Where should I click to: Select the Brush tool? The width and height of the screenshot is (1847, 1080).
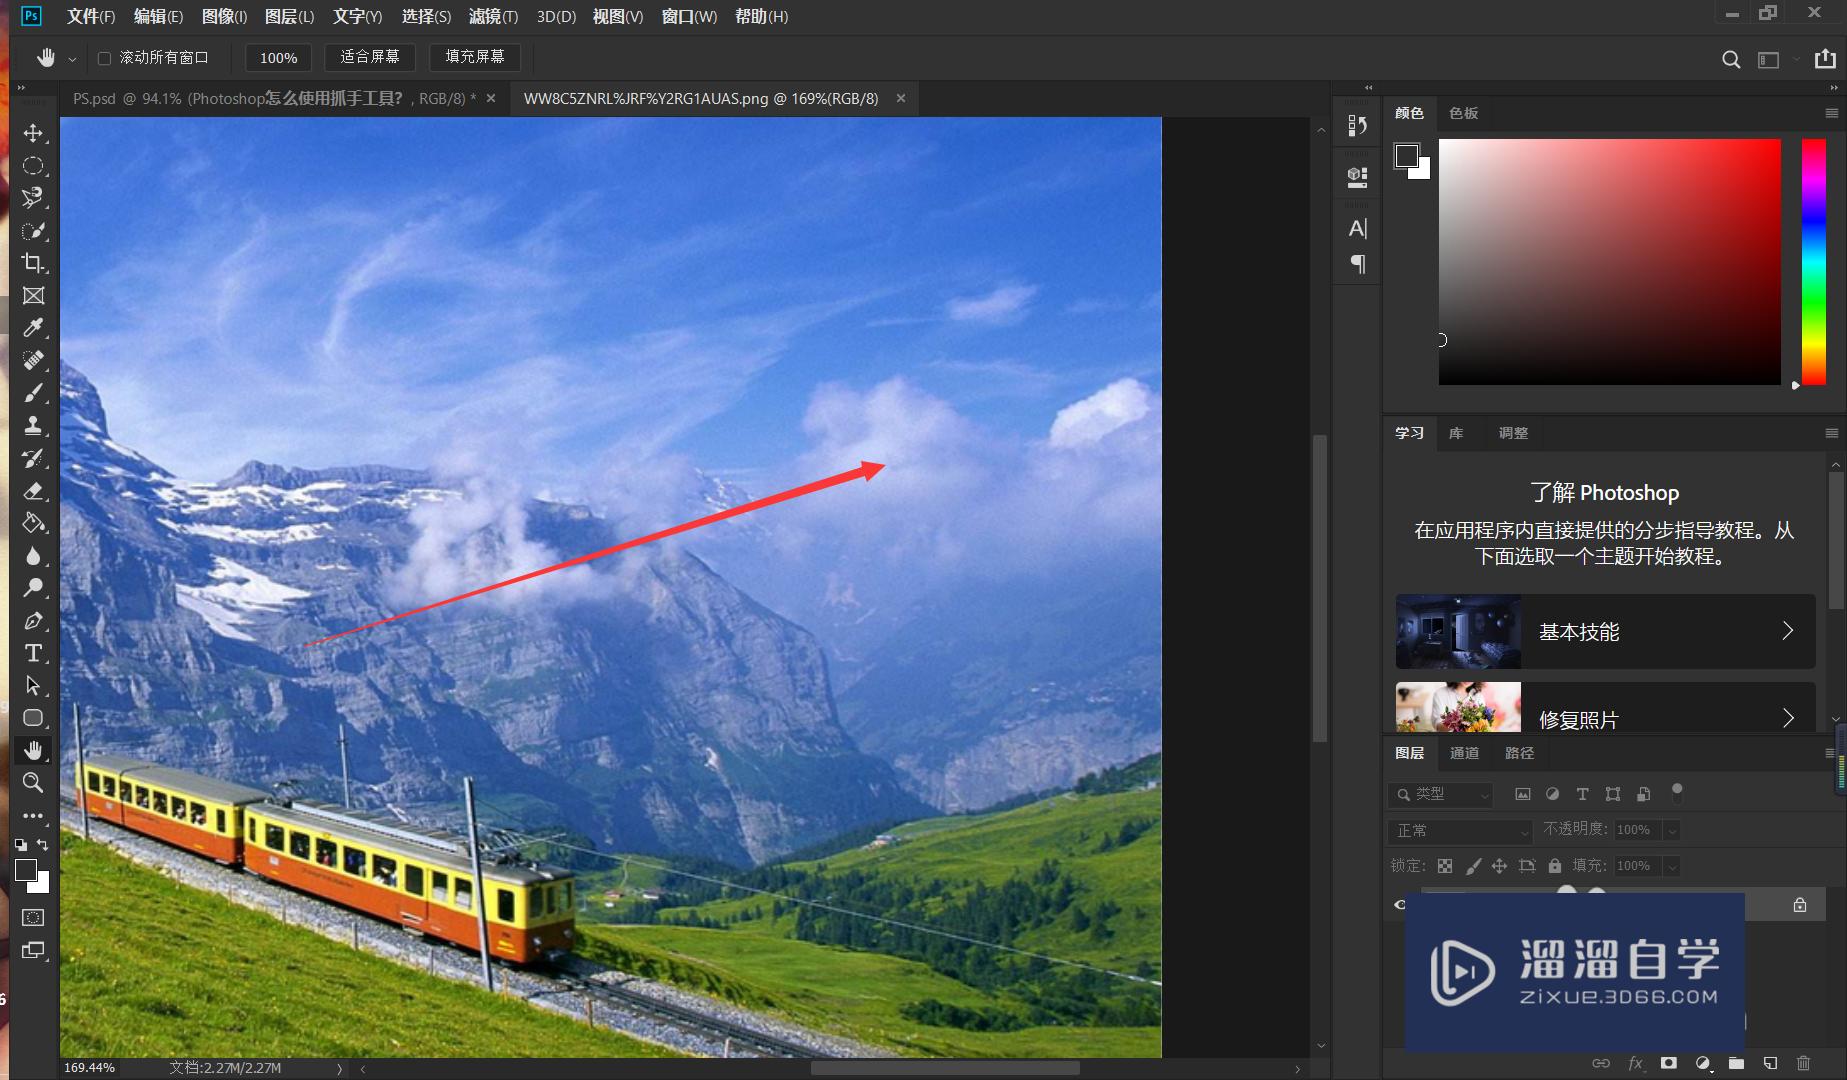pyautogui.click(x=33, y=393)
